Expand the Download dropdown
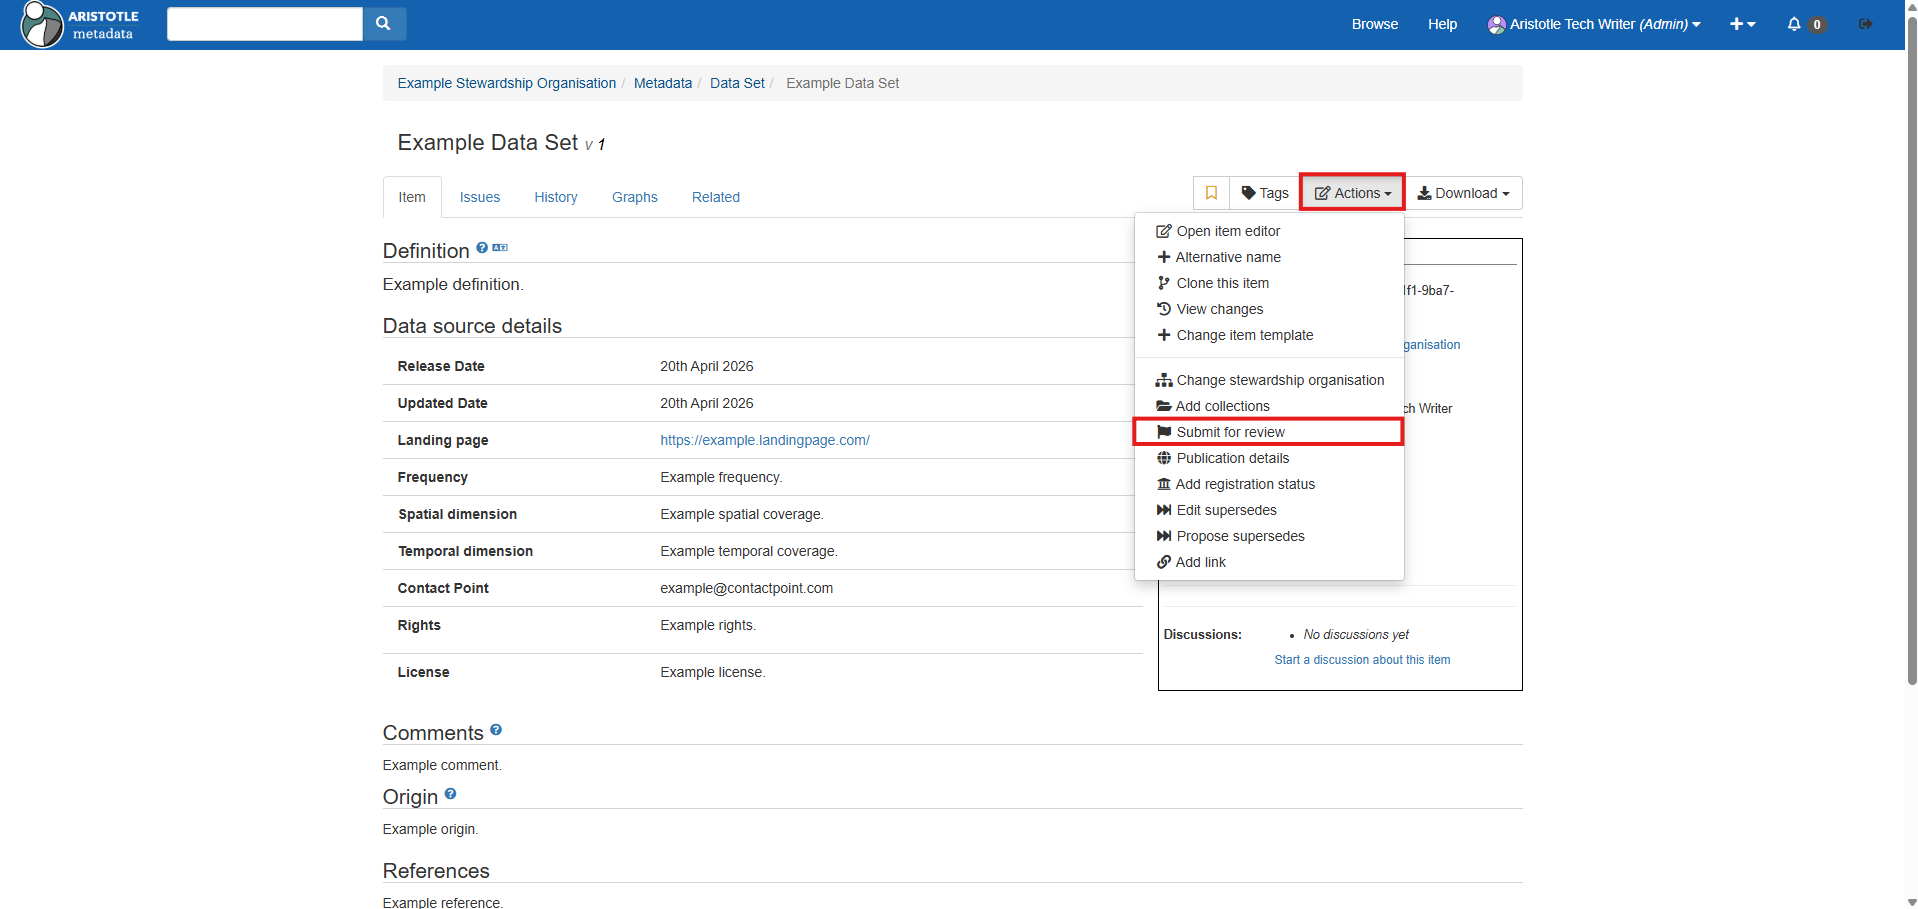1918x909 pixels. tap(1463, 193)
